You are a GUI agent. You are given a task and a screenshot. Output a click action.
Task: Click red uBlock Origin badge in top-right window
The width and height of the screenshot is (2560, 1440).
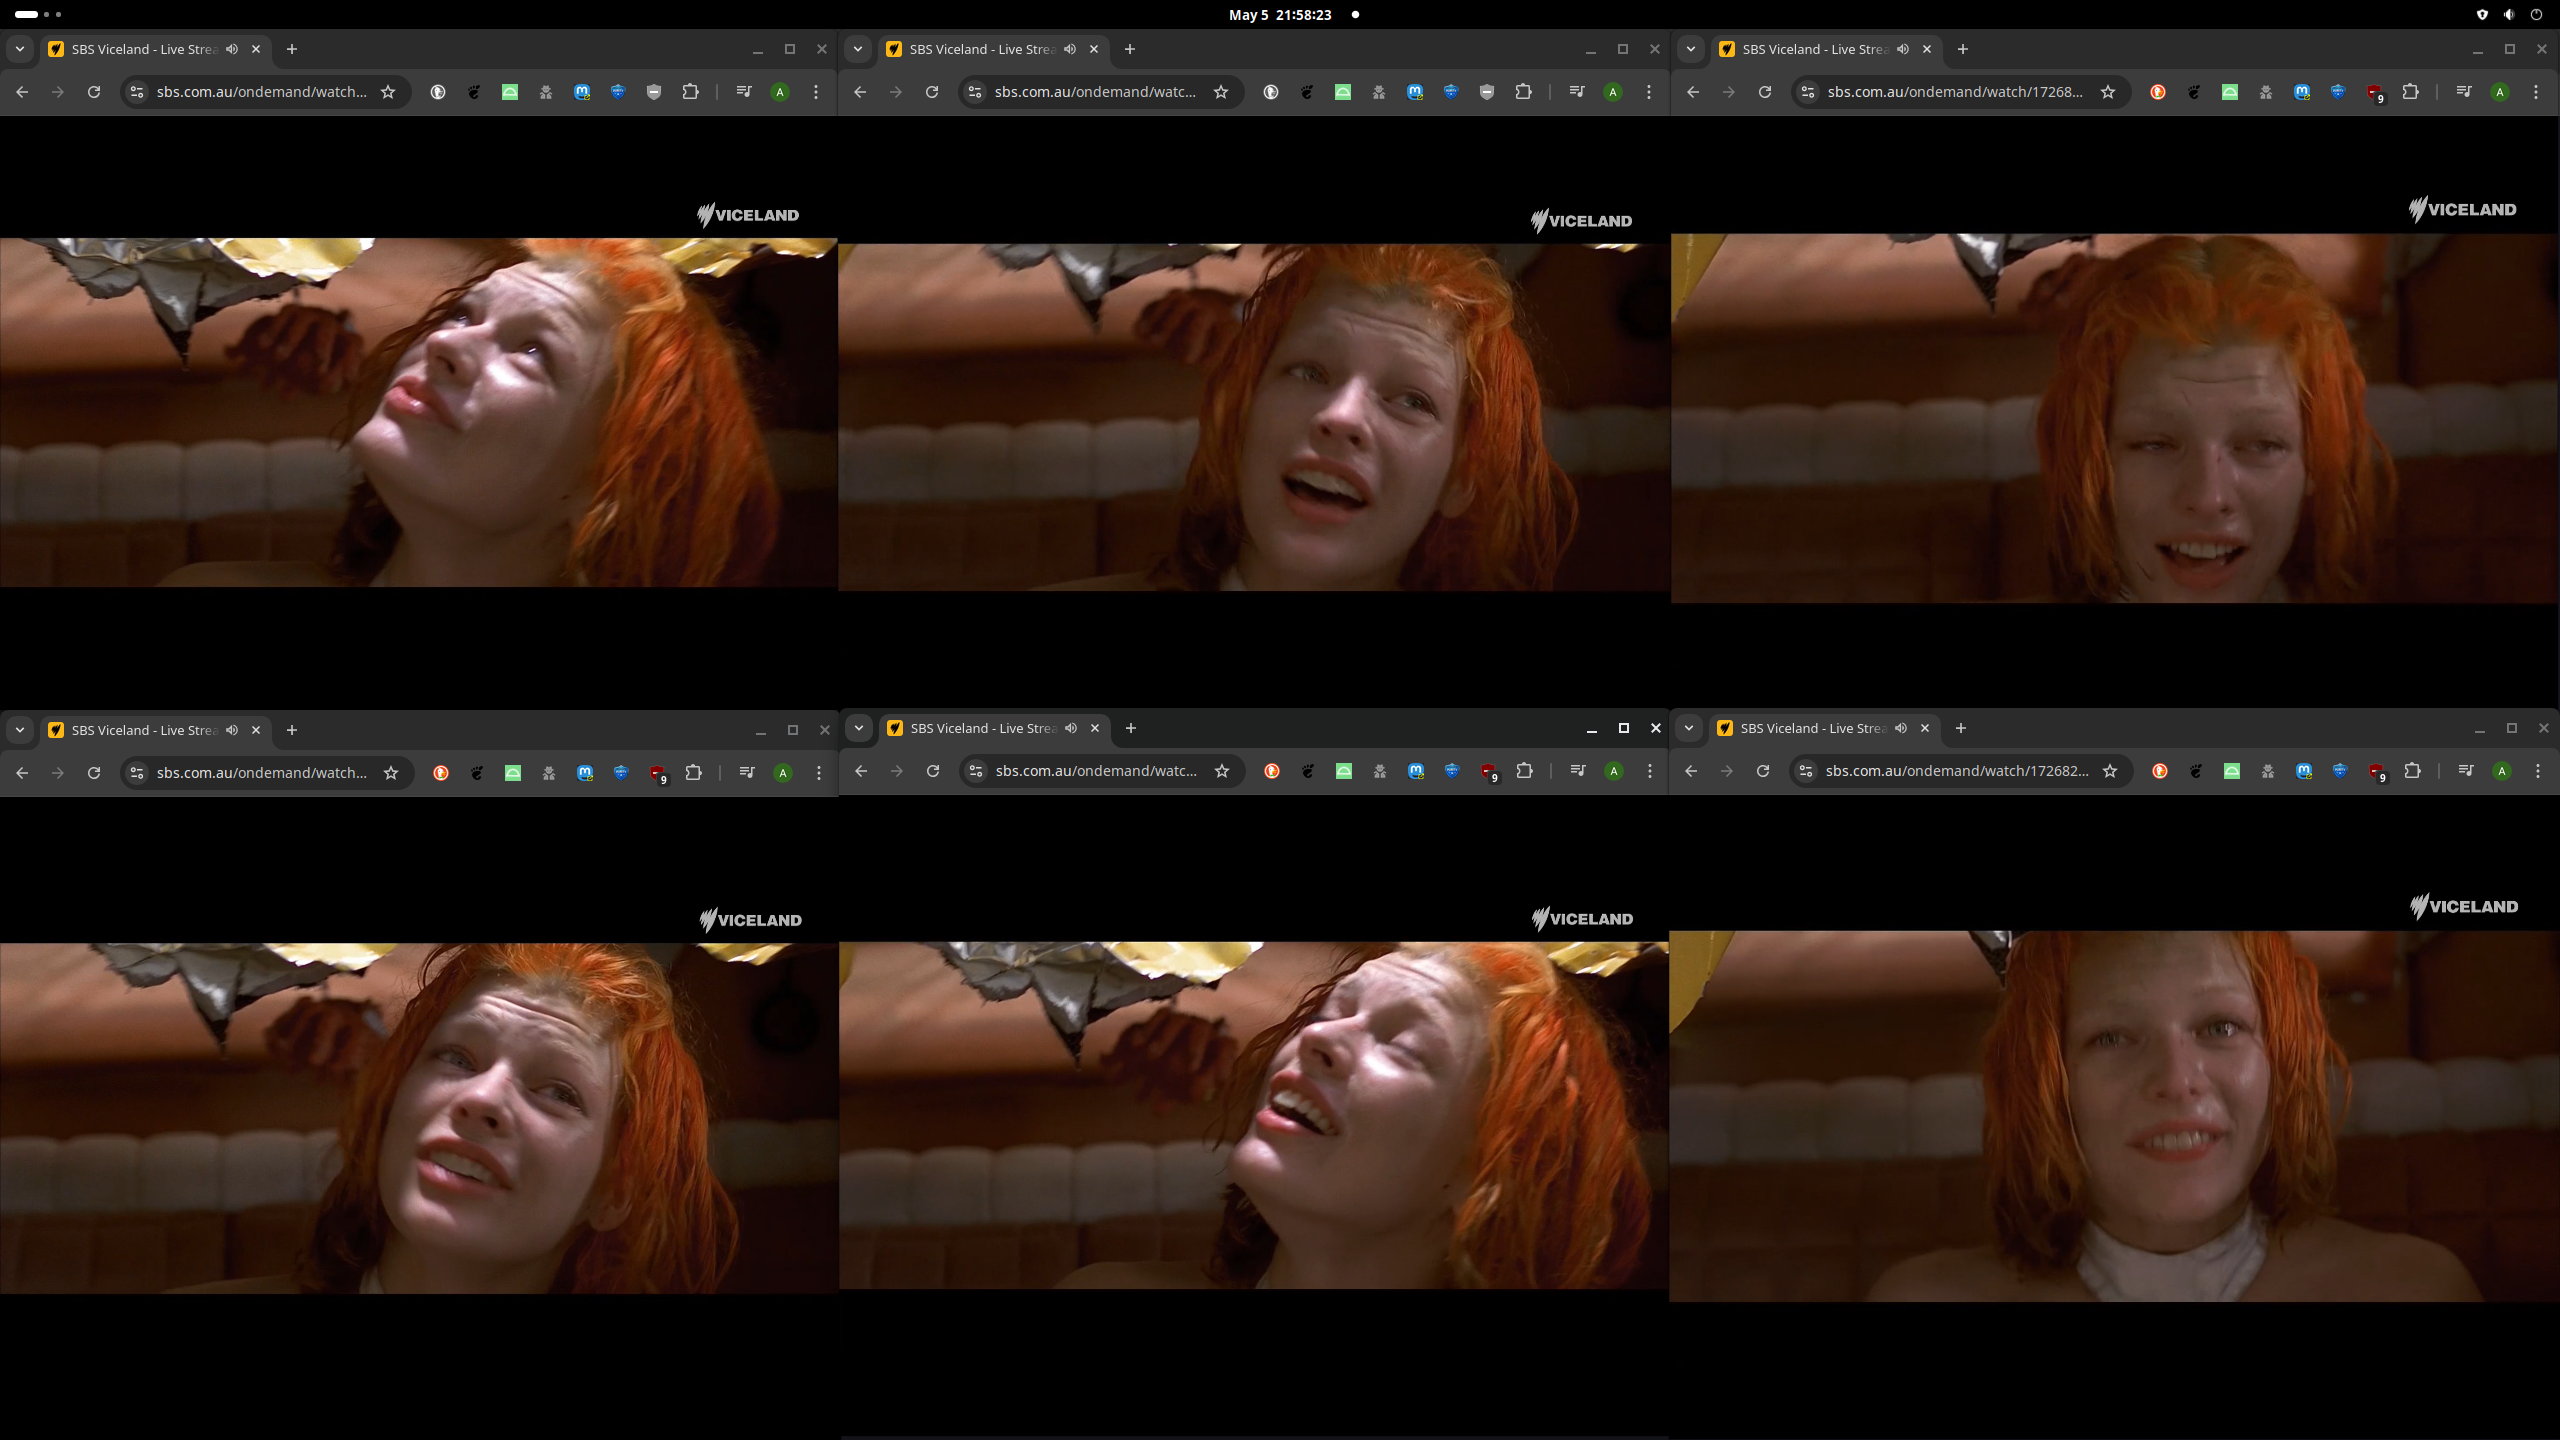[2375, 93]
